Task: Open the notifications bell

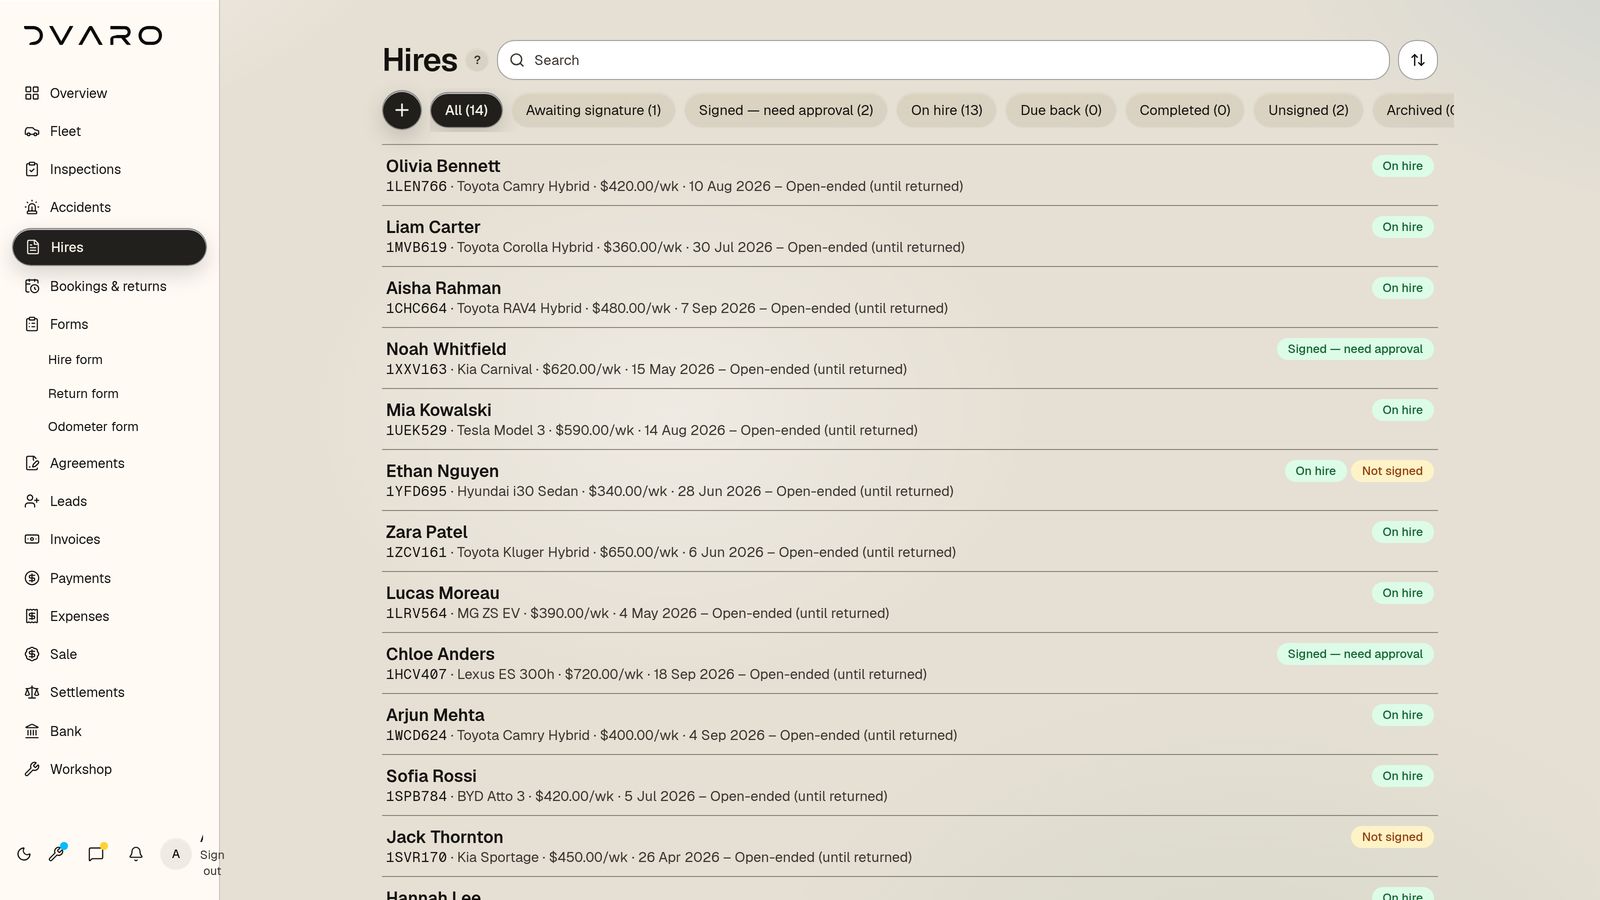Action: click(136, 854)
